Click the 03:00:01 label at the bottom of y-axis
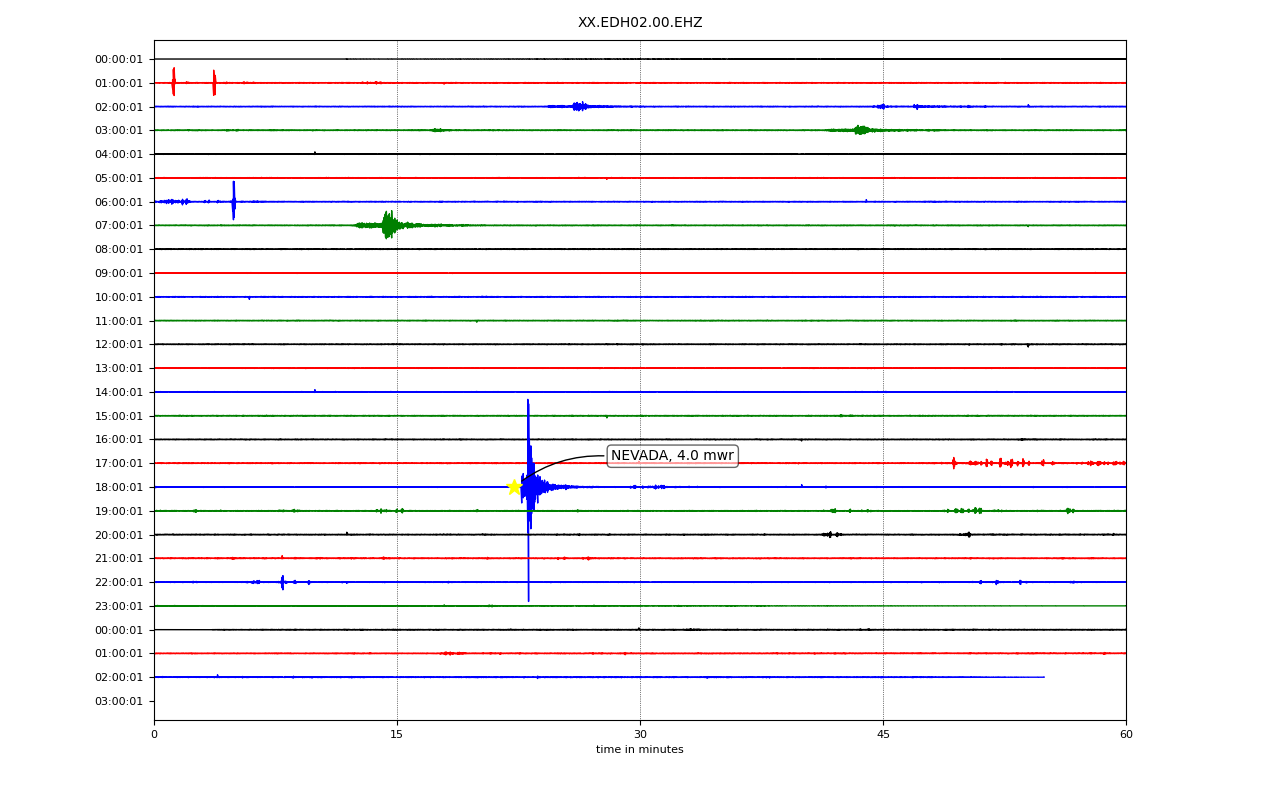The image size is (1280, 800). pyautogui.click(x=119, y=701)
